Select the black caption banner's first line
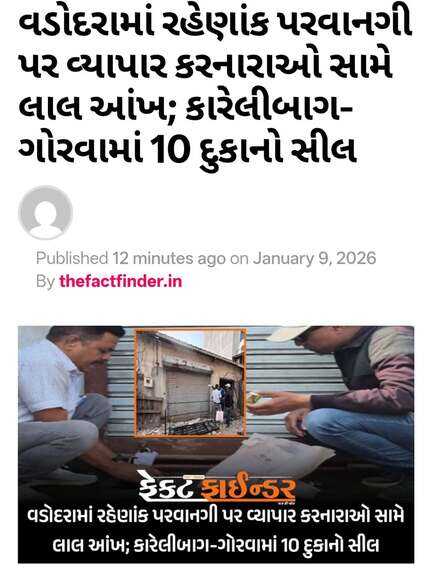This screenshot has width=432, height=576. pyautogui.click(x=216, y=516)
